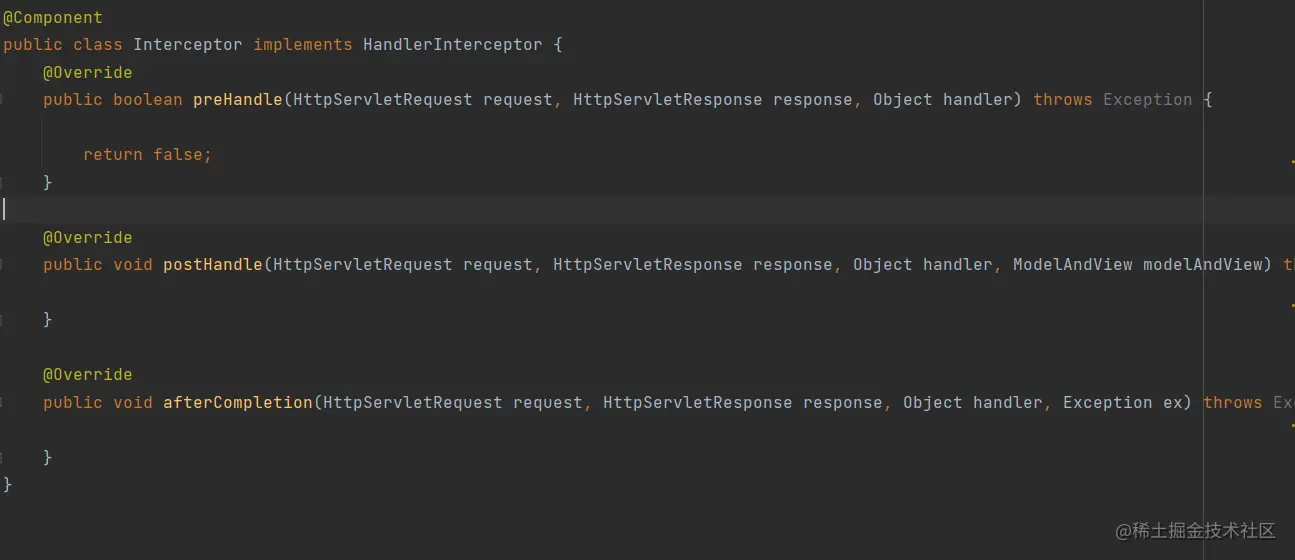Collapse the afterCompletion method fold marker
Image resolution: width=1295 pixels, height=560 pixels.
coord(2,402)
